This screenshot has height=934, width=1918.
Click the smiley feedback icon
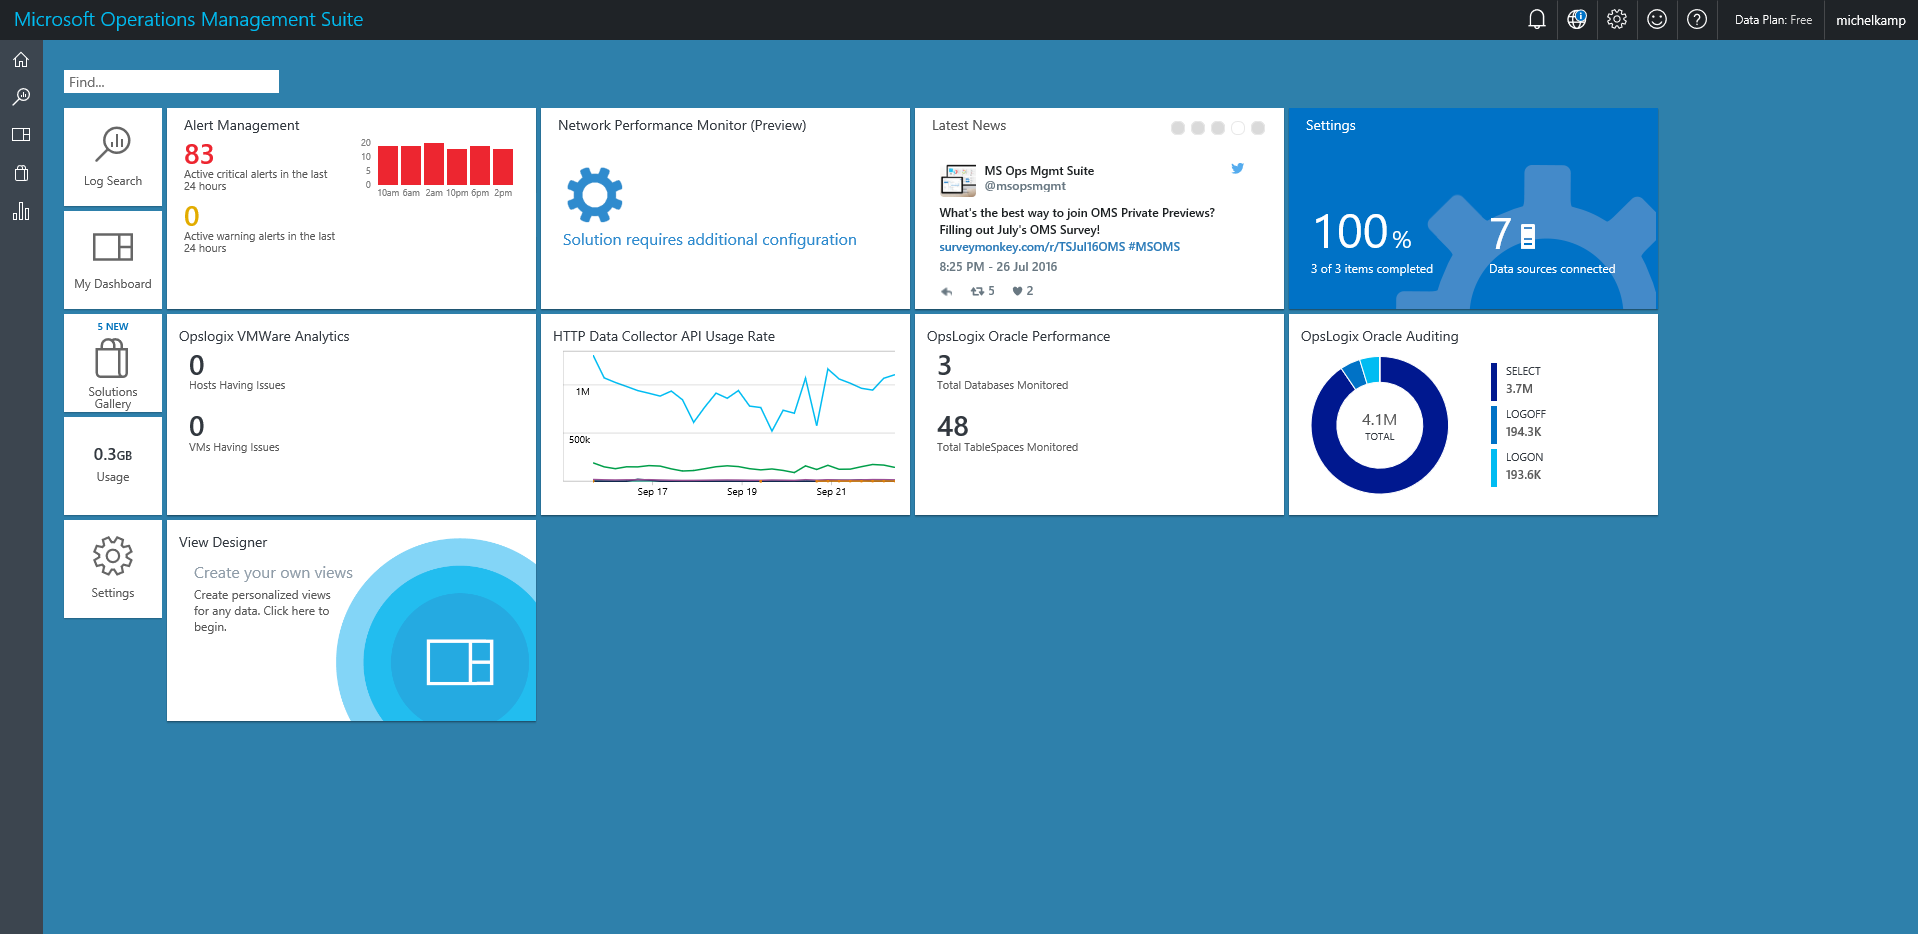1657,20
